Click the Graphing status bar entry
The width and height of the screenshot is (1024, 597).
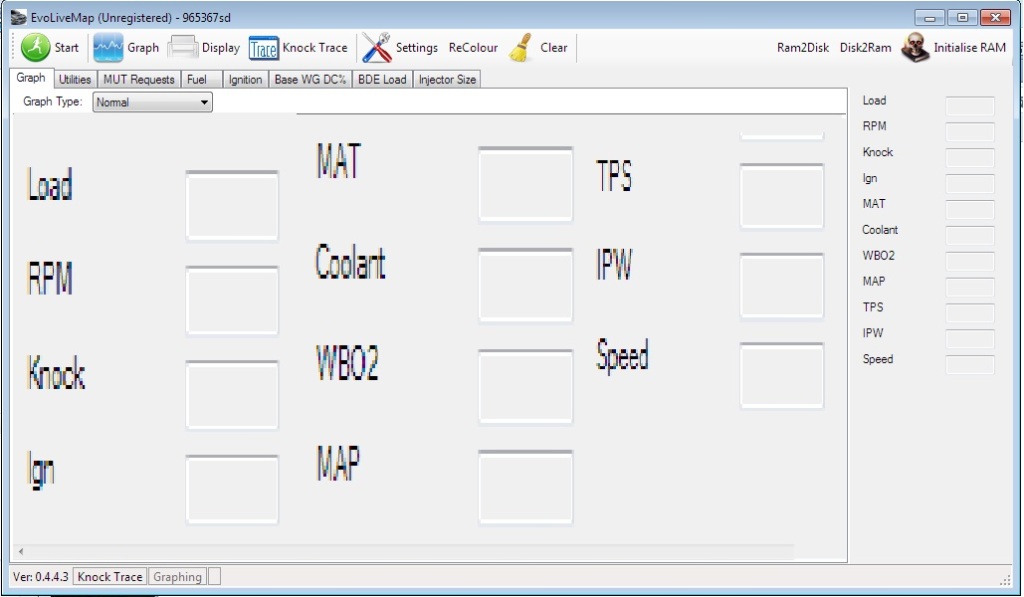tap(177, 577)
